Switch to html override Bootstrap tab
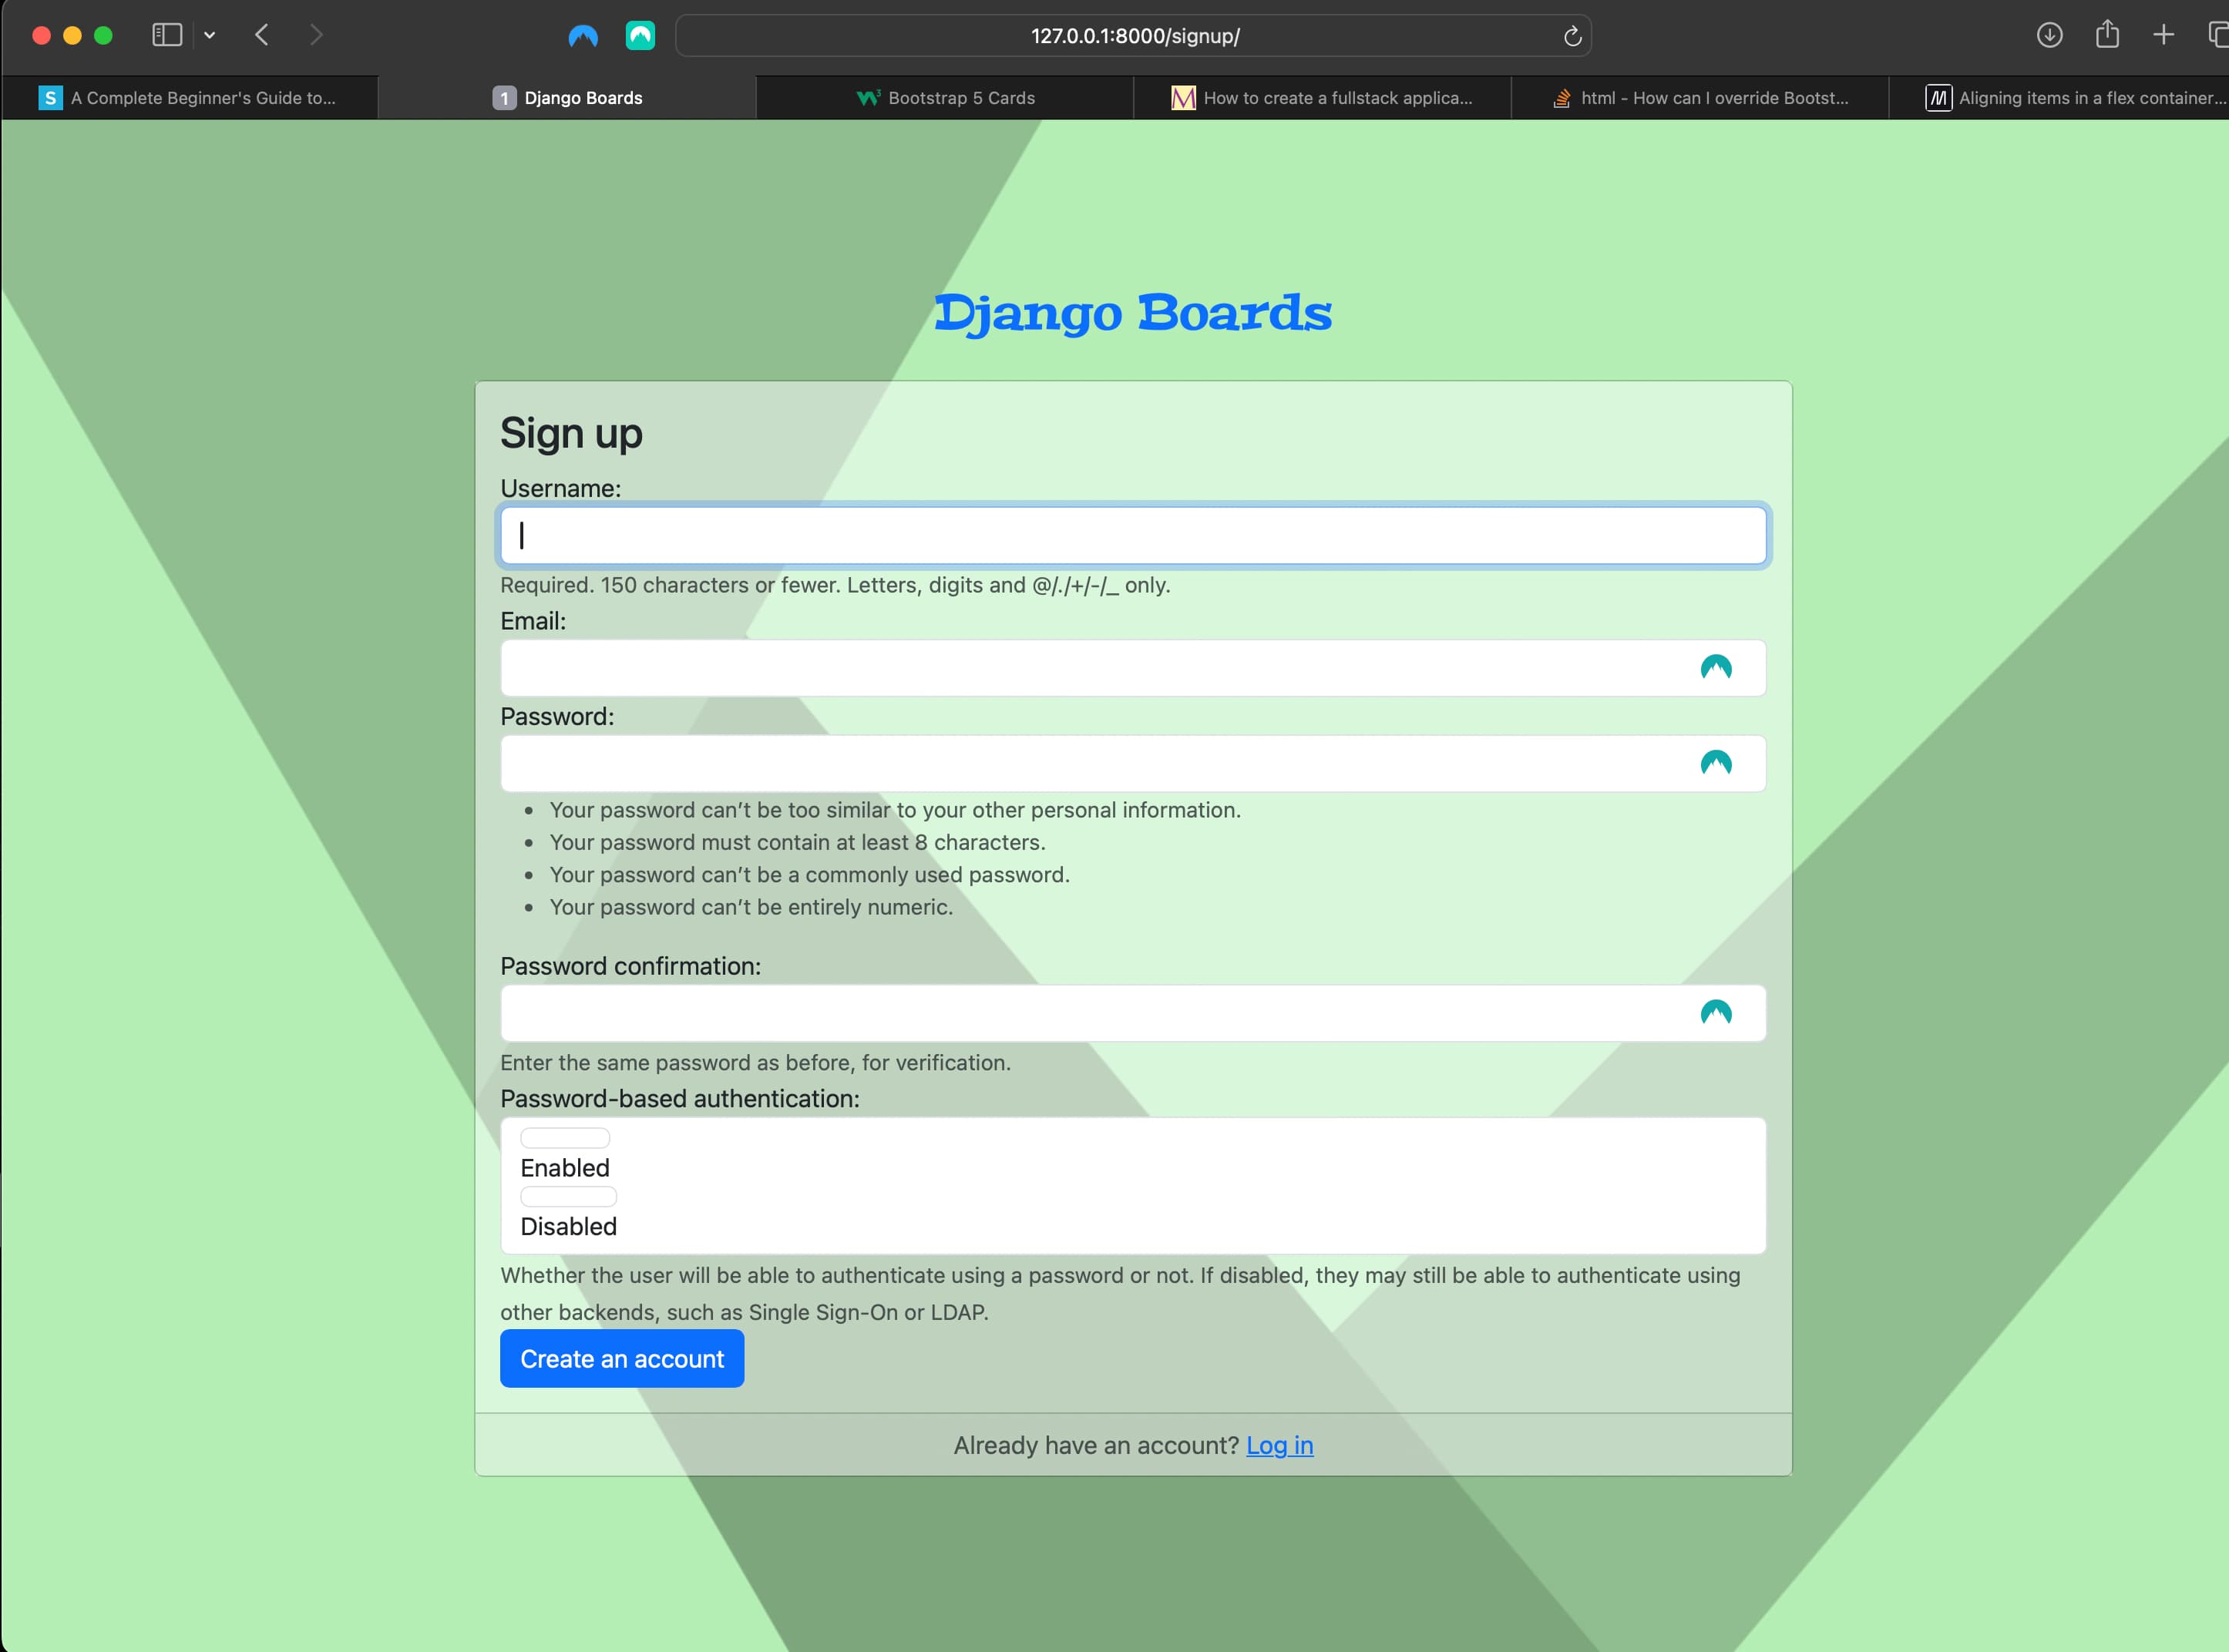The width and height of the screenshot is (2229, 1652). [x=1700, y=98]
